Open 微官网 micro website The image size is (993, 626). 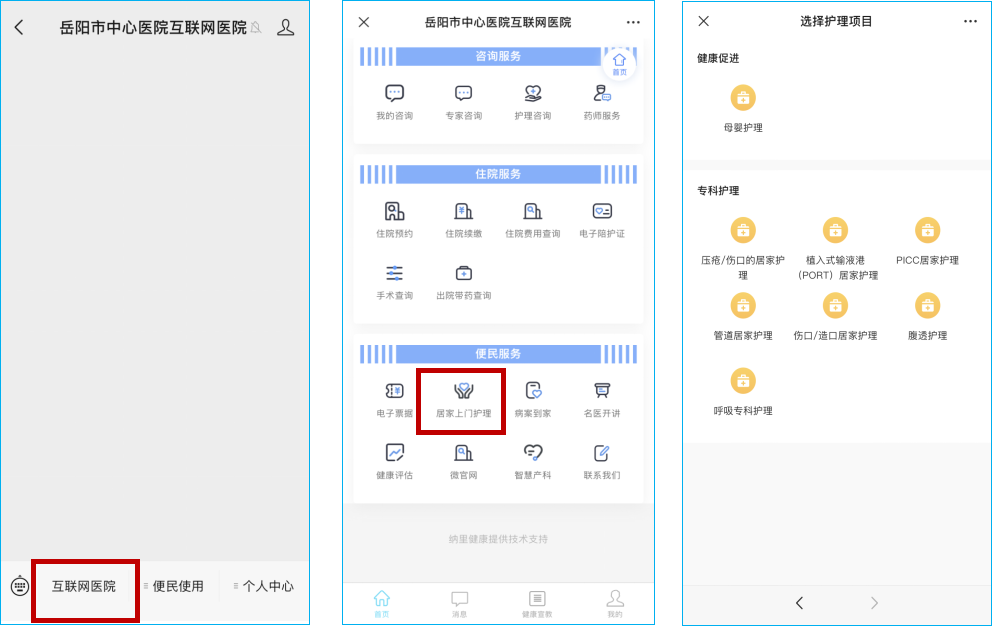point(464,462)
